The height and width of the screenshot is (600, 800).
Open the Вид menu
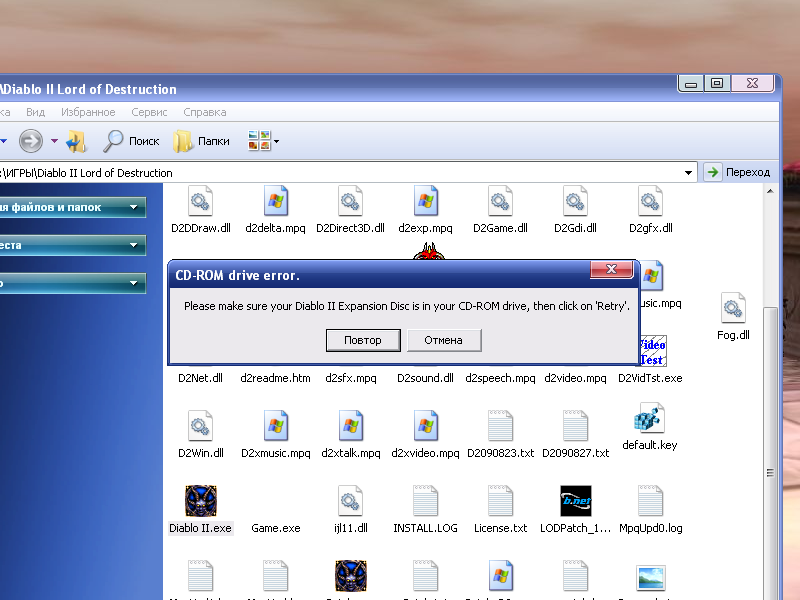coord(36,112)
